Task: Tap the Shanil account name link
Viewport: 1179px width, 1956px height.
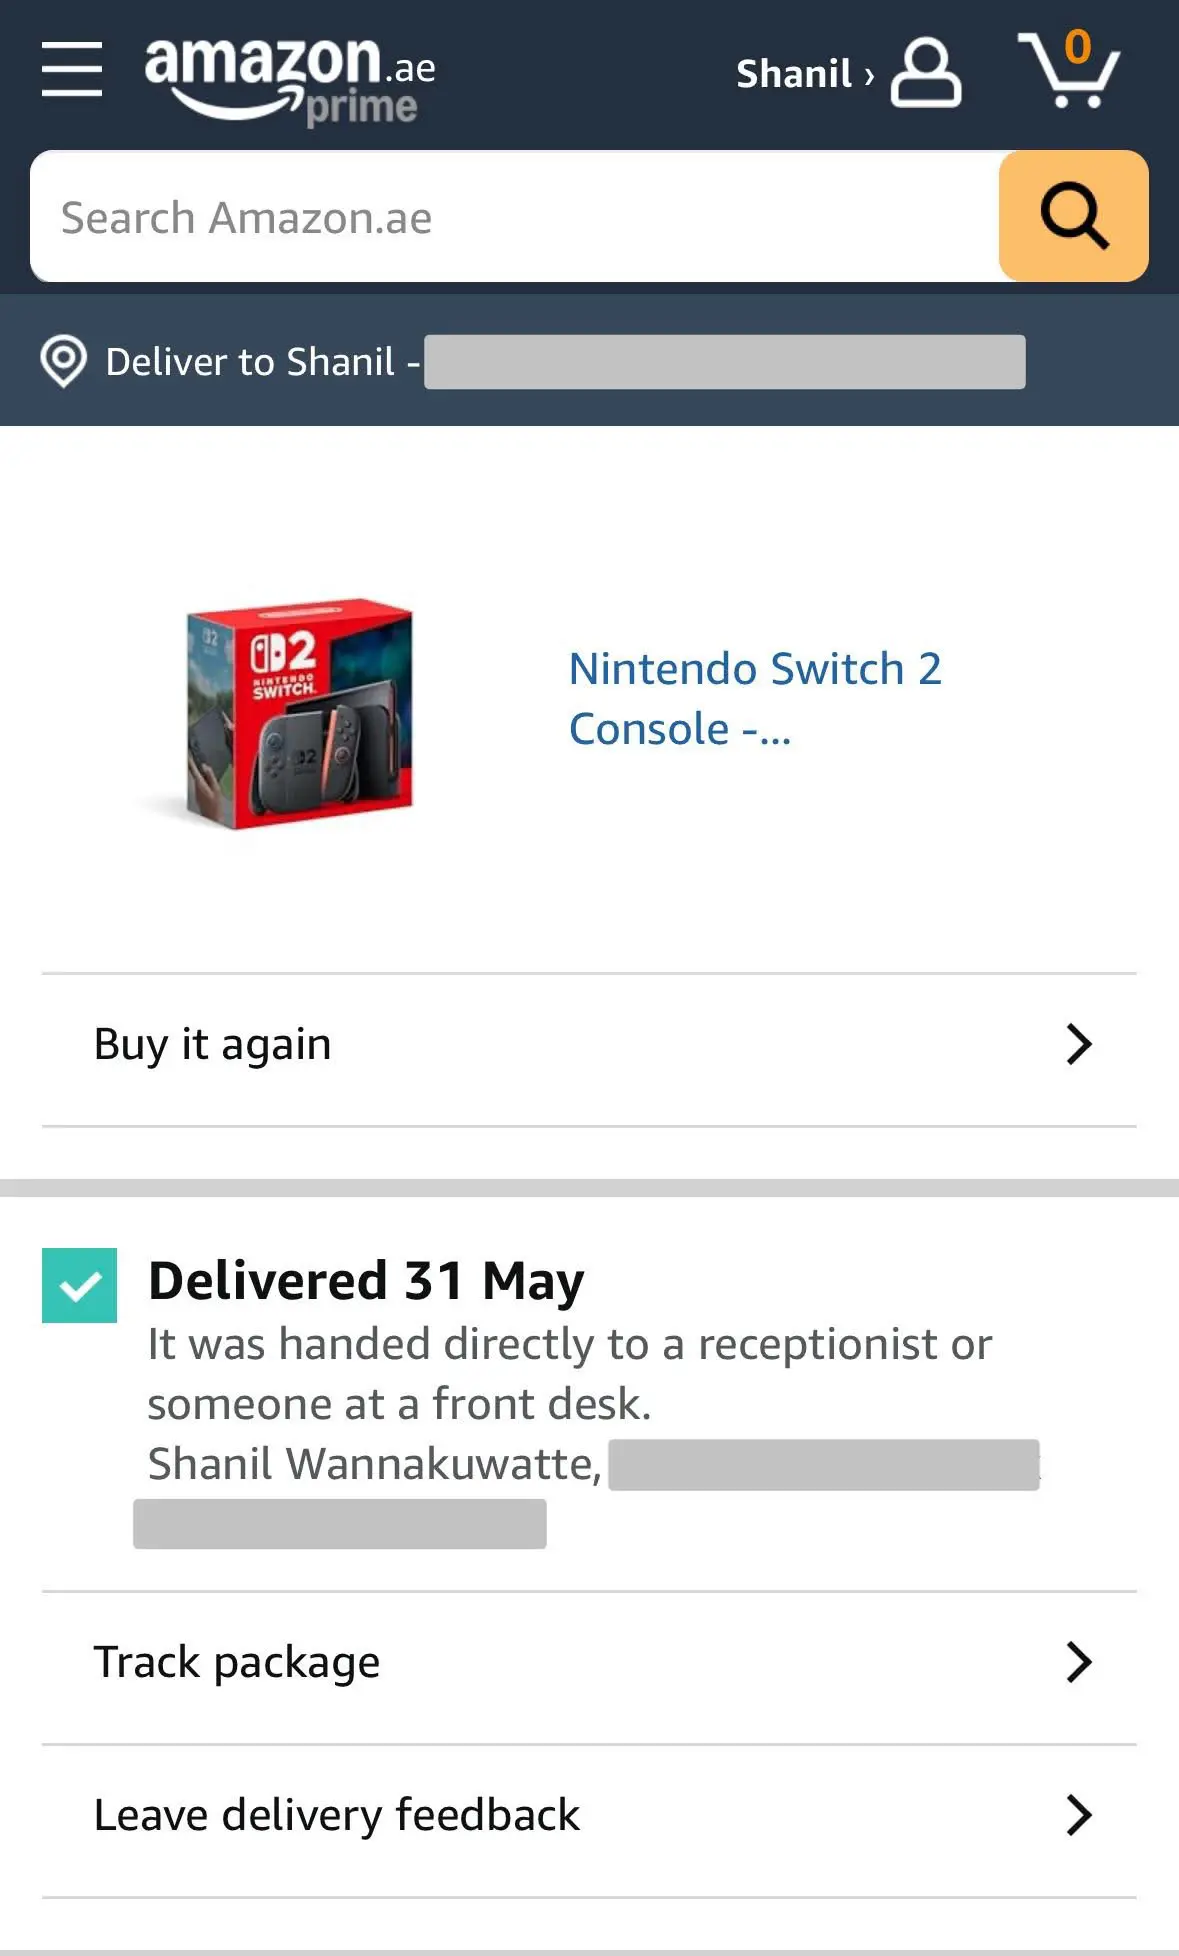Action: pyautogui.click(x=805, y=74)
